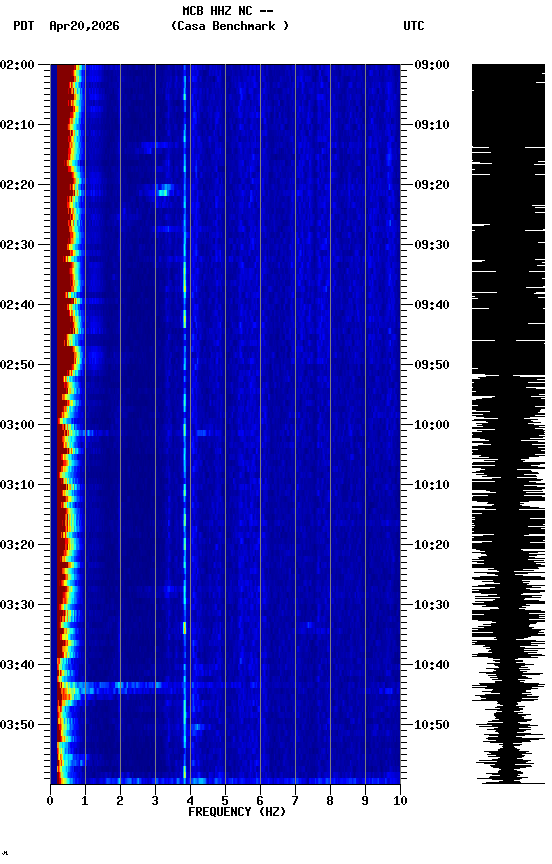Click frequency axis tick label 4
This screenshot has width=552, height=864.
pyautogui.click(x=190, y=801)
